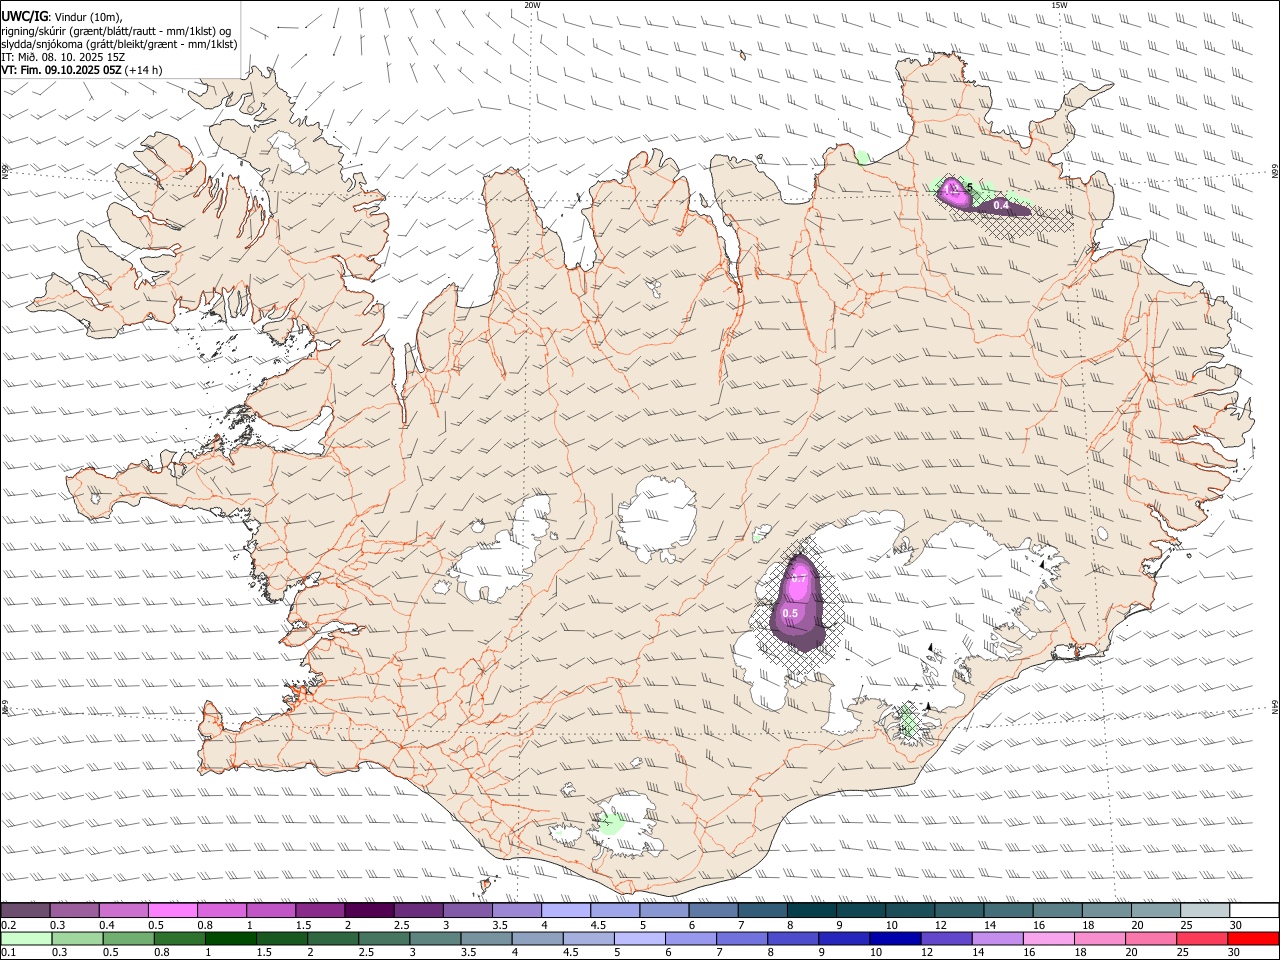Click the medium green 0.5 swatch in the rain legend
This screenshot has height=960, width=1280.
coord(128,939)
